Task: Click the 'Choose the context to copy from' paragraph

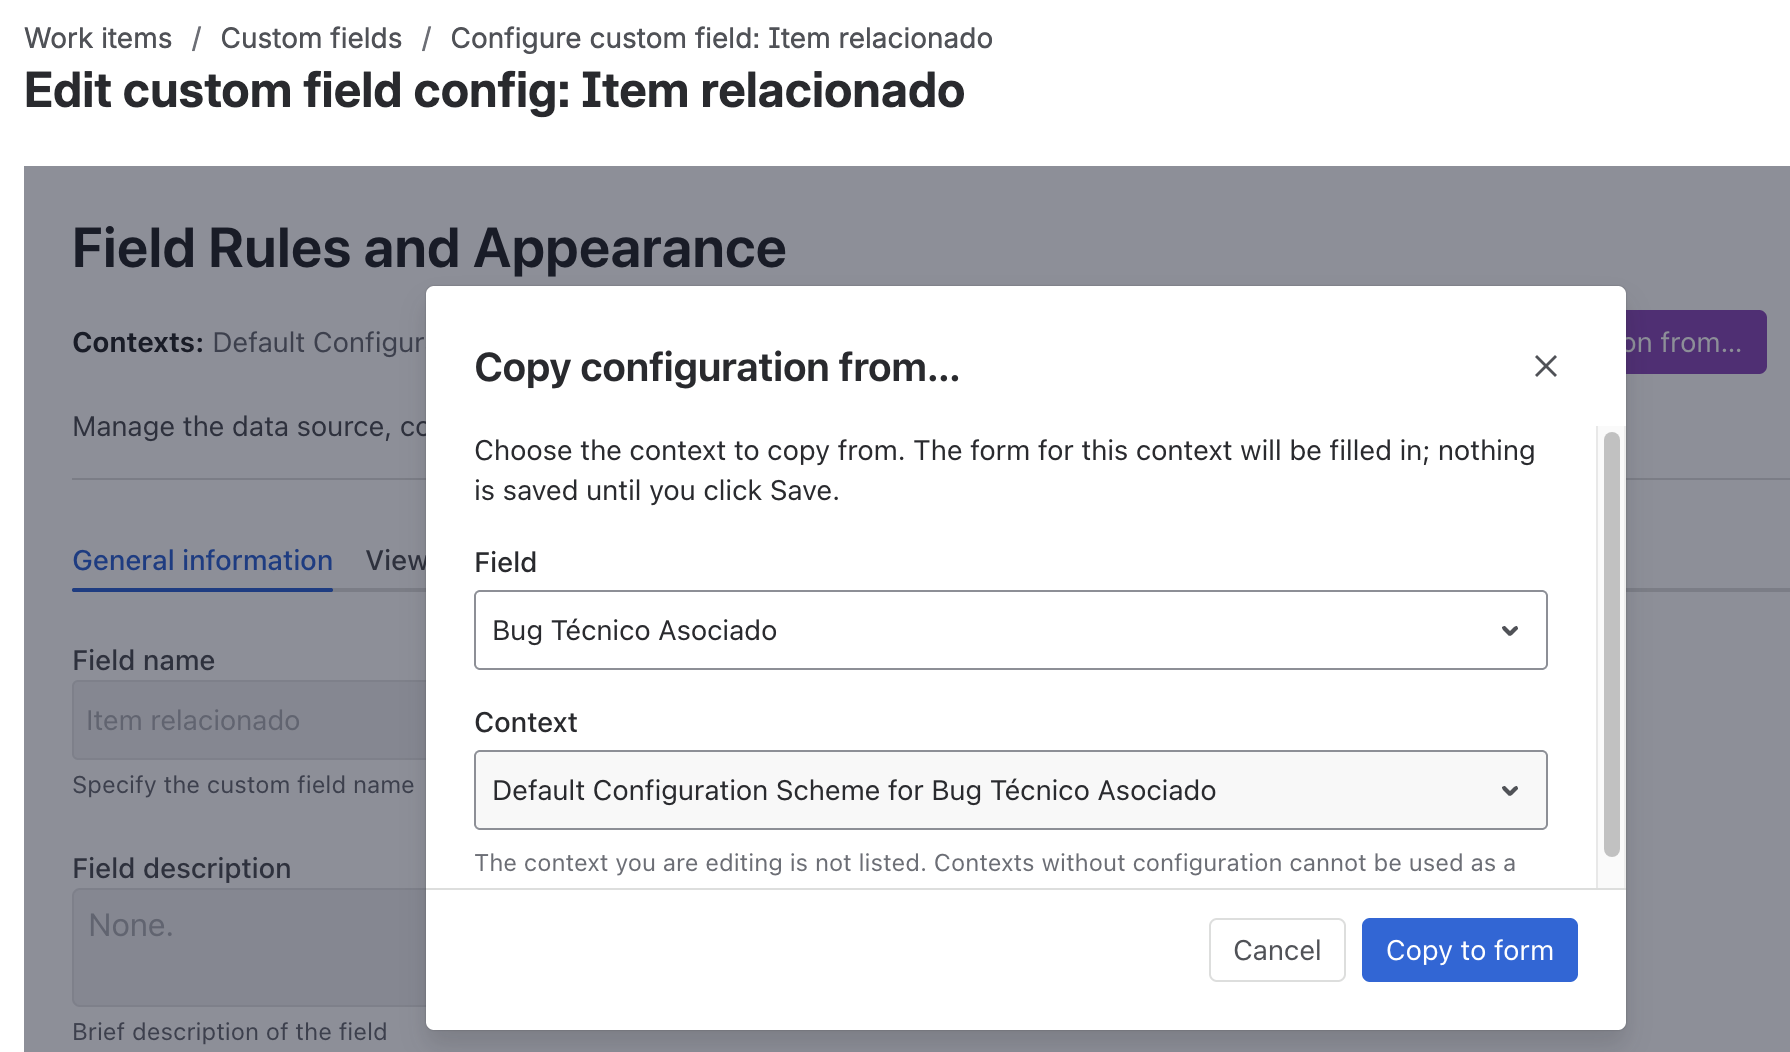Action: (1005, 470)
